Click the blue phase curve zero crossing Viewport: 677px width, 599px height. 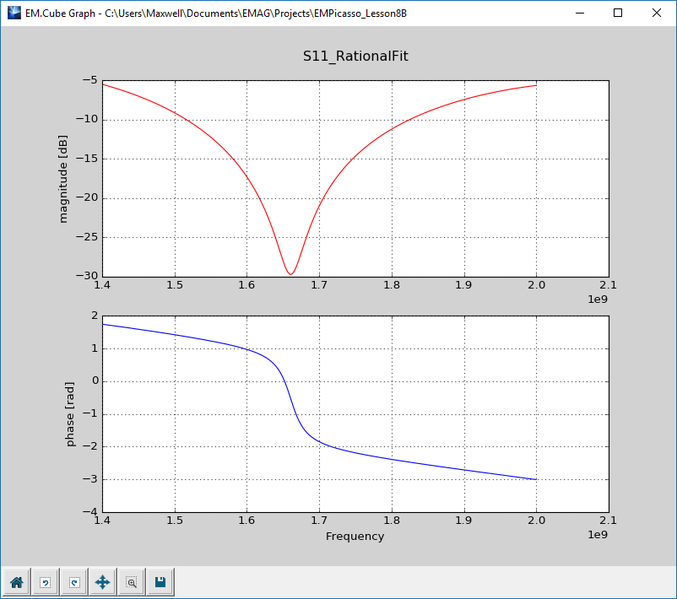point(285,381)
